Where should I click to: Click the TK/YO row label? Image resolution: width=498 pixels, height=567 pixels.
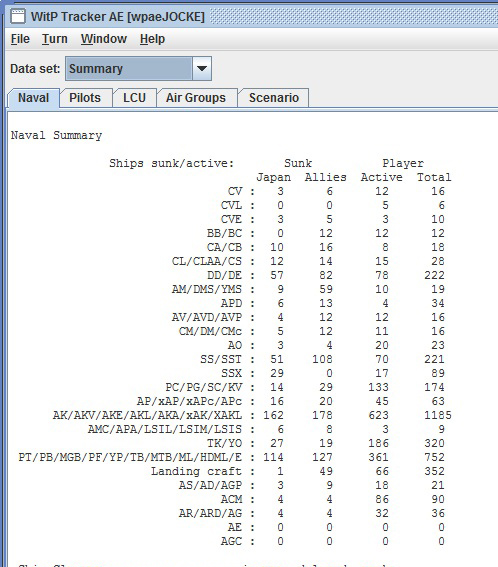click(x=224, y=443)
